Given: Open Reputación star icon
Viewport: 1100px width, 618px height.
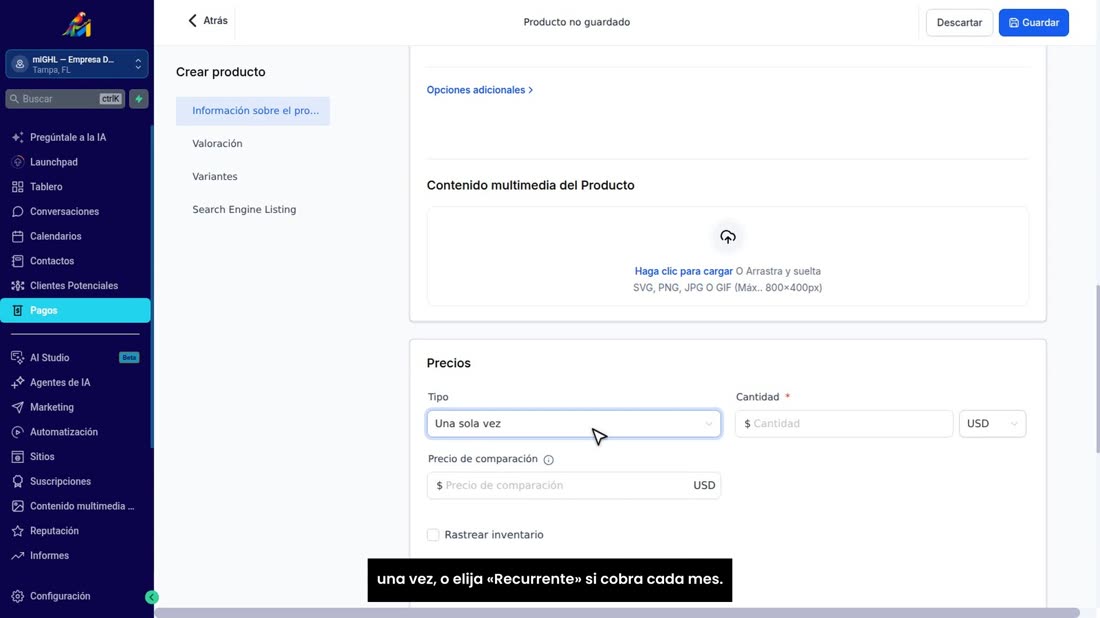Looking at the screenshot, I should 18,531.
